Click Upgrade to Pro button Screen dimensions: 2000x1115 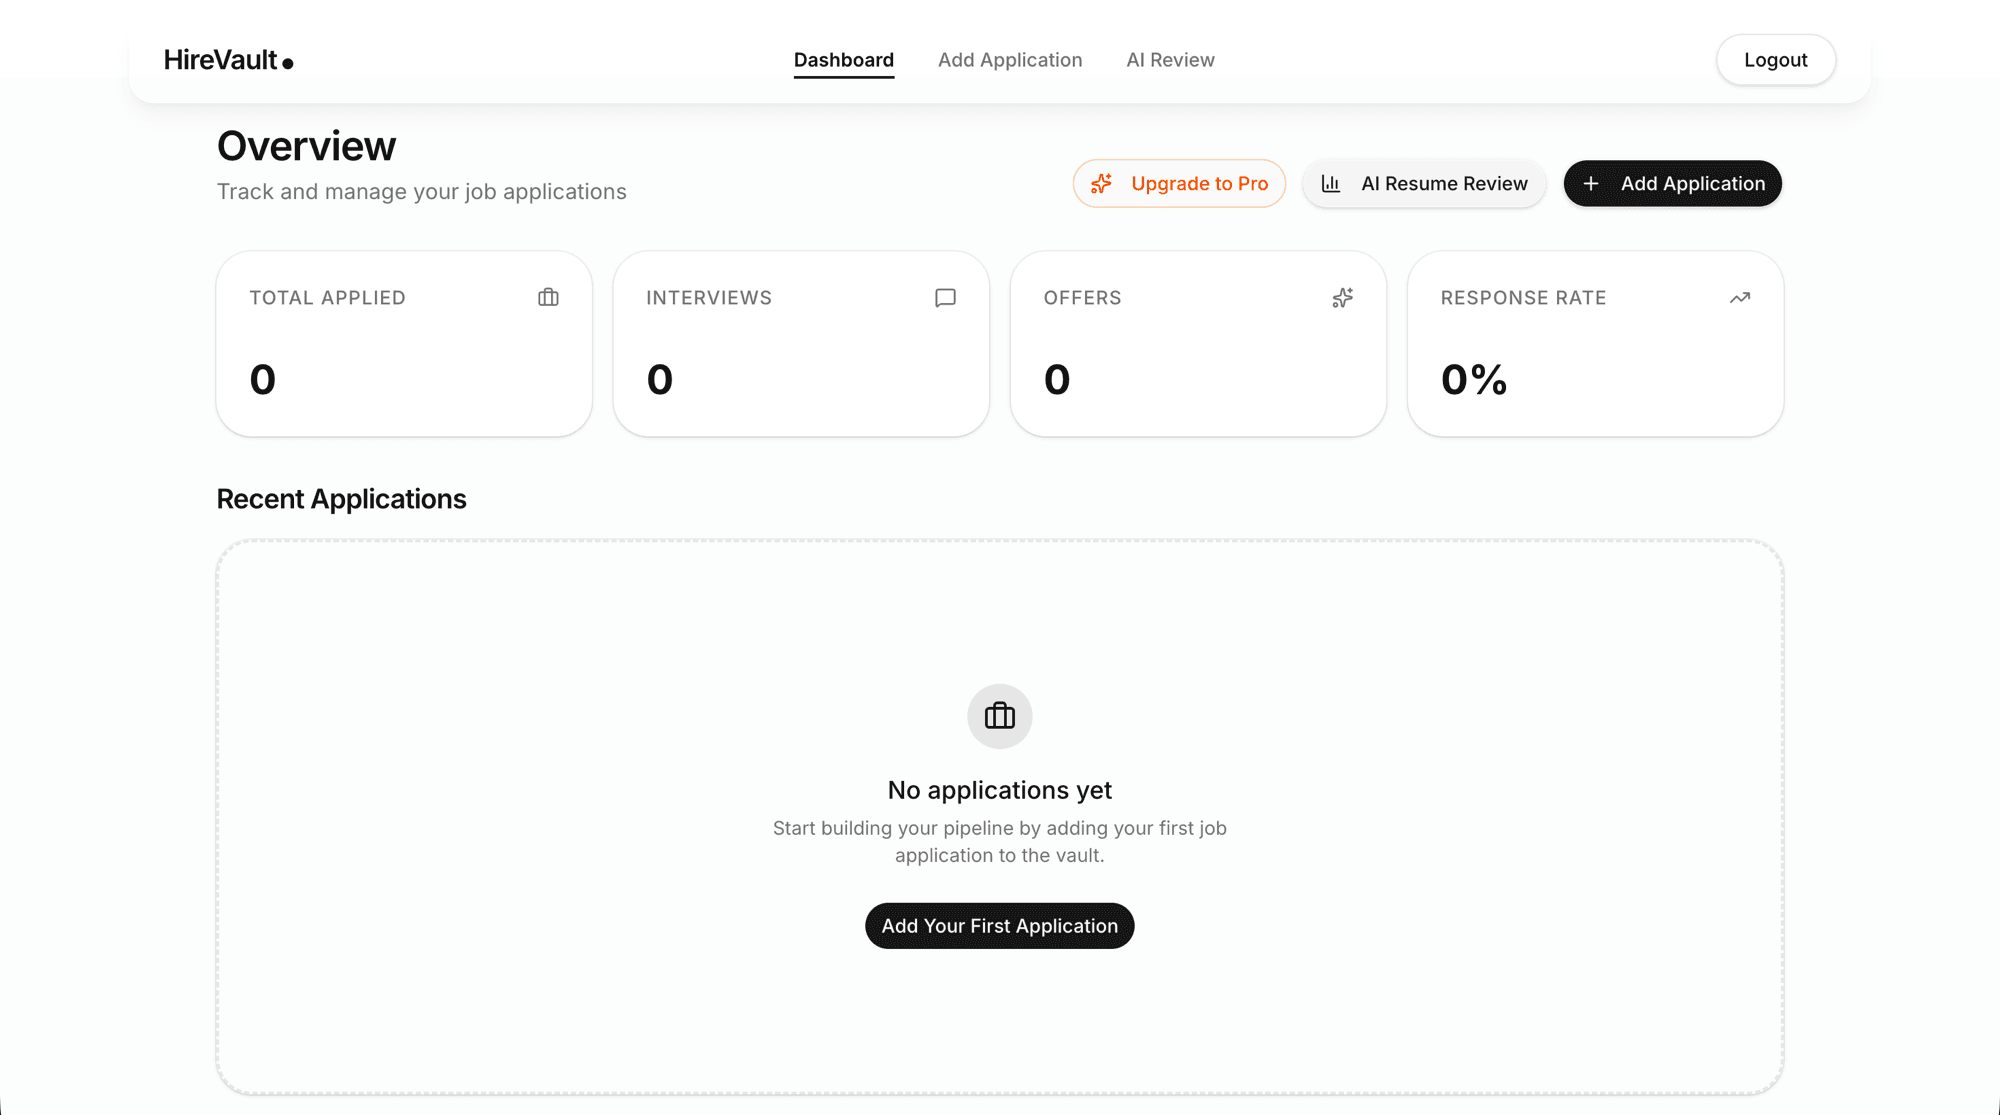pos(1179,183)
